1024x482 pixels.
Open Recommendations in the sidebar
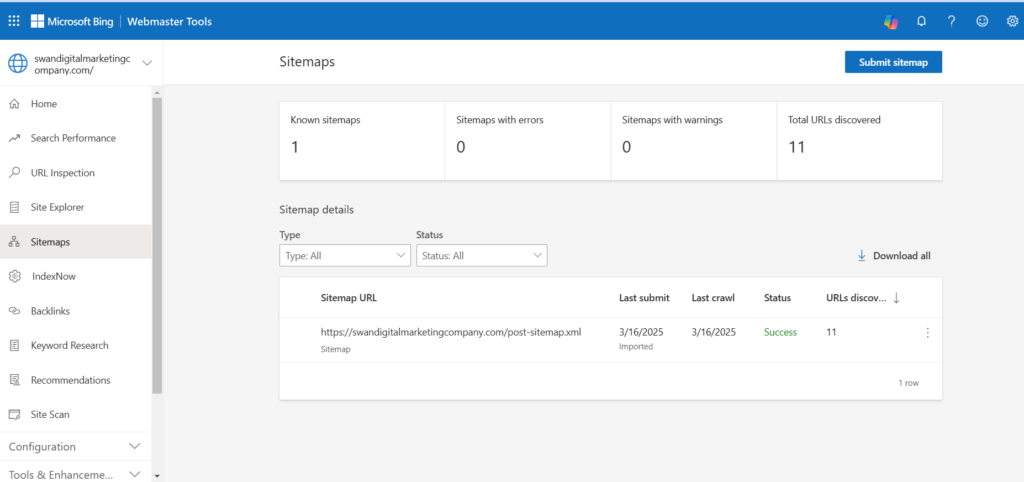click(75, 380)
